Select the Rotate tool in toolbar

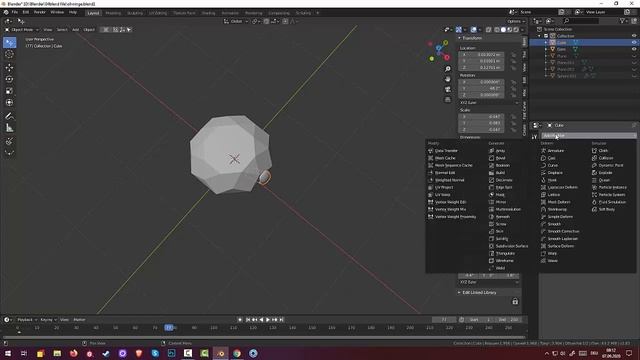point(9,79)
